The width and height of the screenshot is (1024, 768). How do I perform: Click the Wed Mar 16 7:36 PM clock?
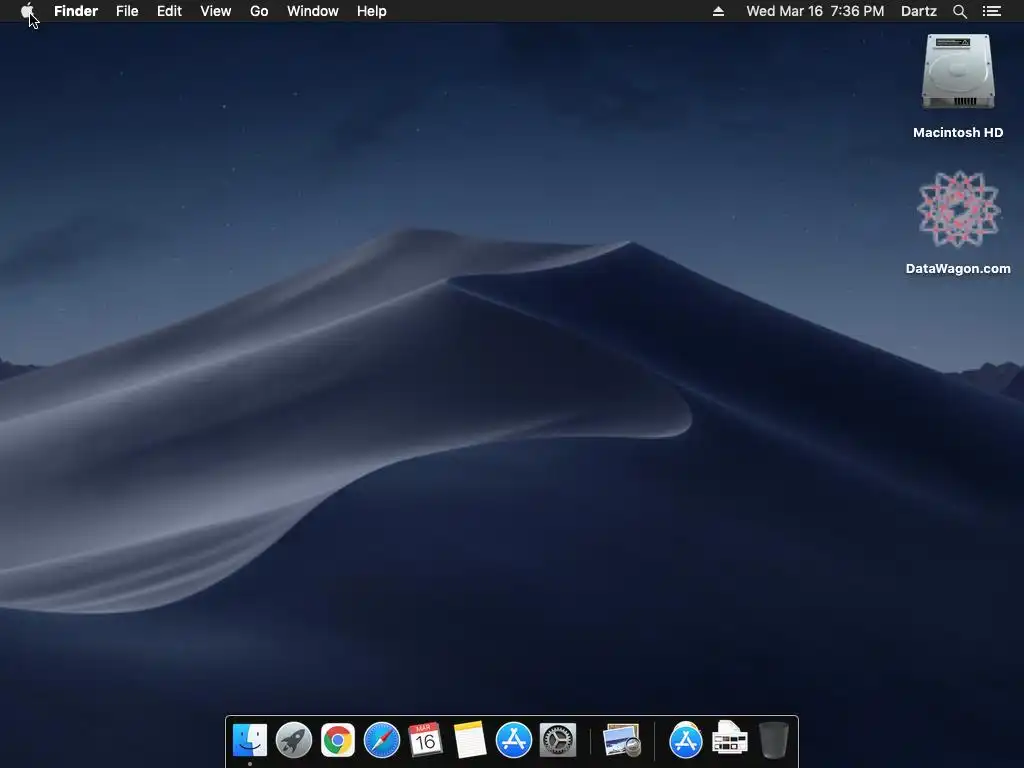click(815, 11)
